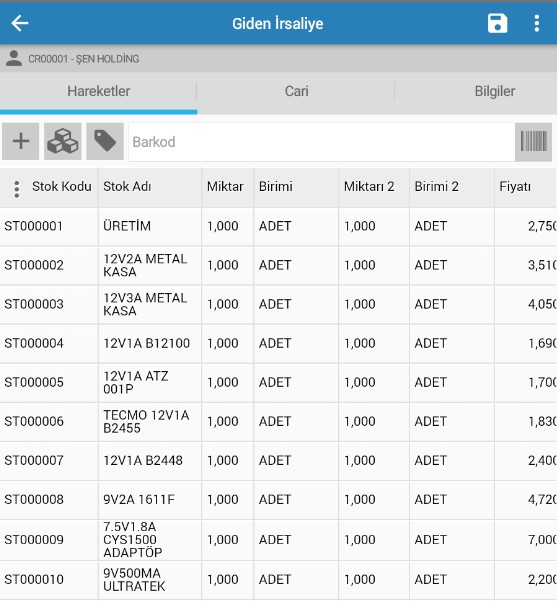Image resolution: width=557 pixels, height=601 pixels.
Task: Switch to the Cari tab
Action: [x=296, y=91]
